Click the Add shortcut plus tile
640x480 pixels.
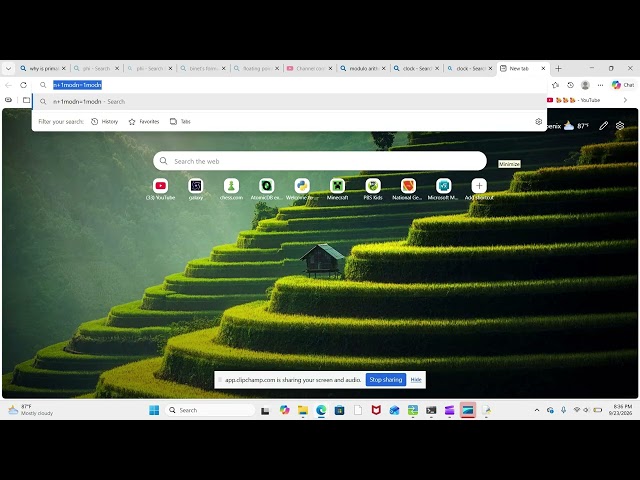point(479,186)
